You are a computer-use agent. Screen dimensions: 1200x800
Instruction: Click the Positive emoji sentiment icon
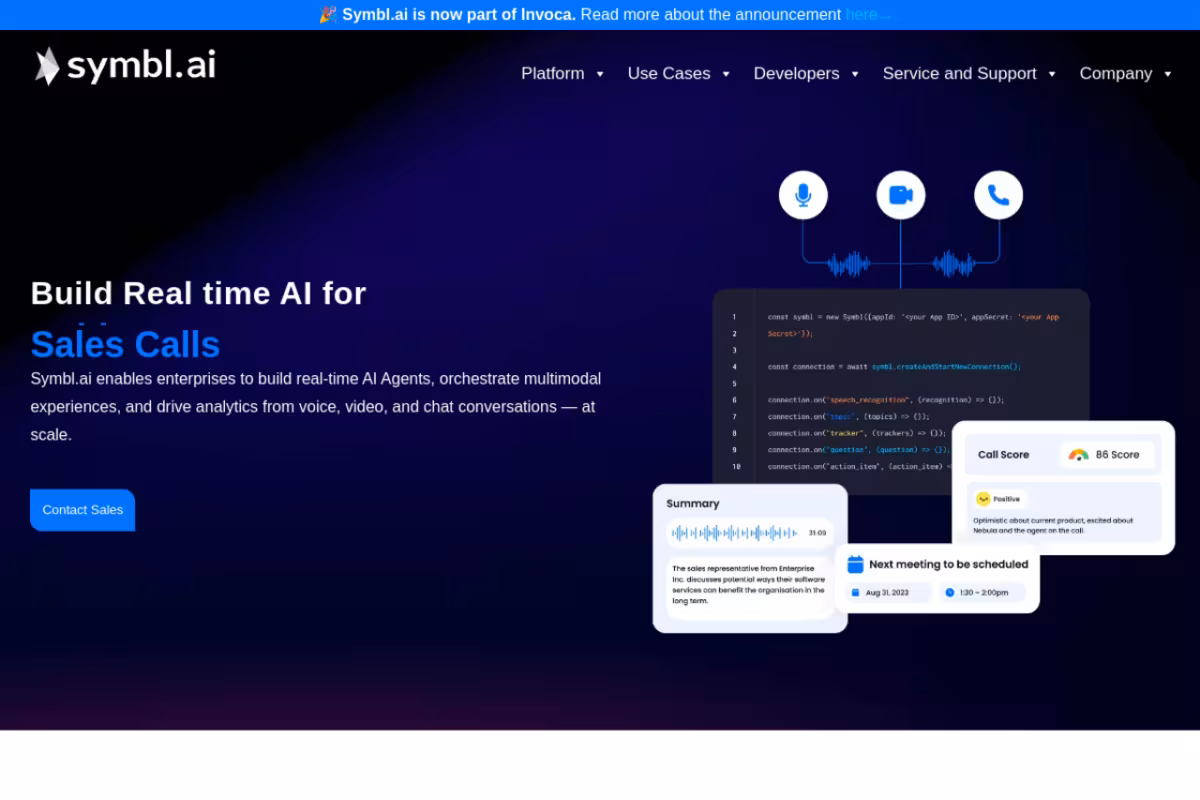coord(983,499)
